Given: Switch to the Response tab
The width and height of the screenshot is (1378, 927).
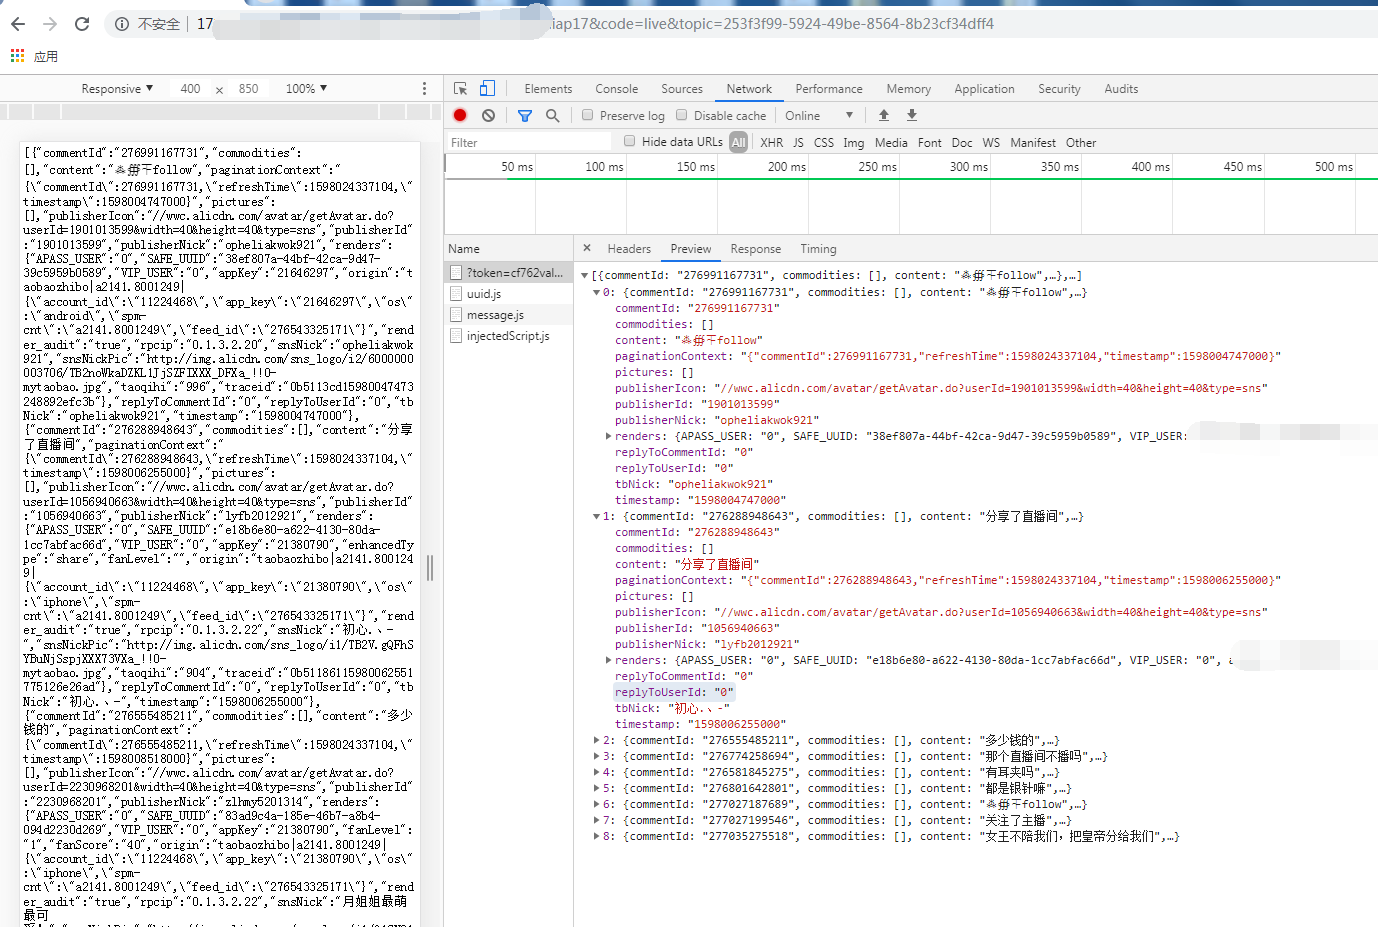Looking at the screenshot, I should coord(755,249).
